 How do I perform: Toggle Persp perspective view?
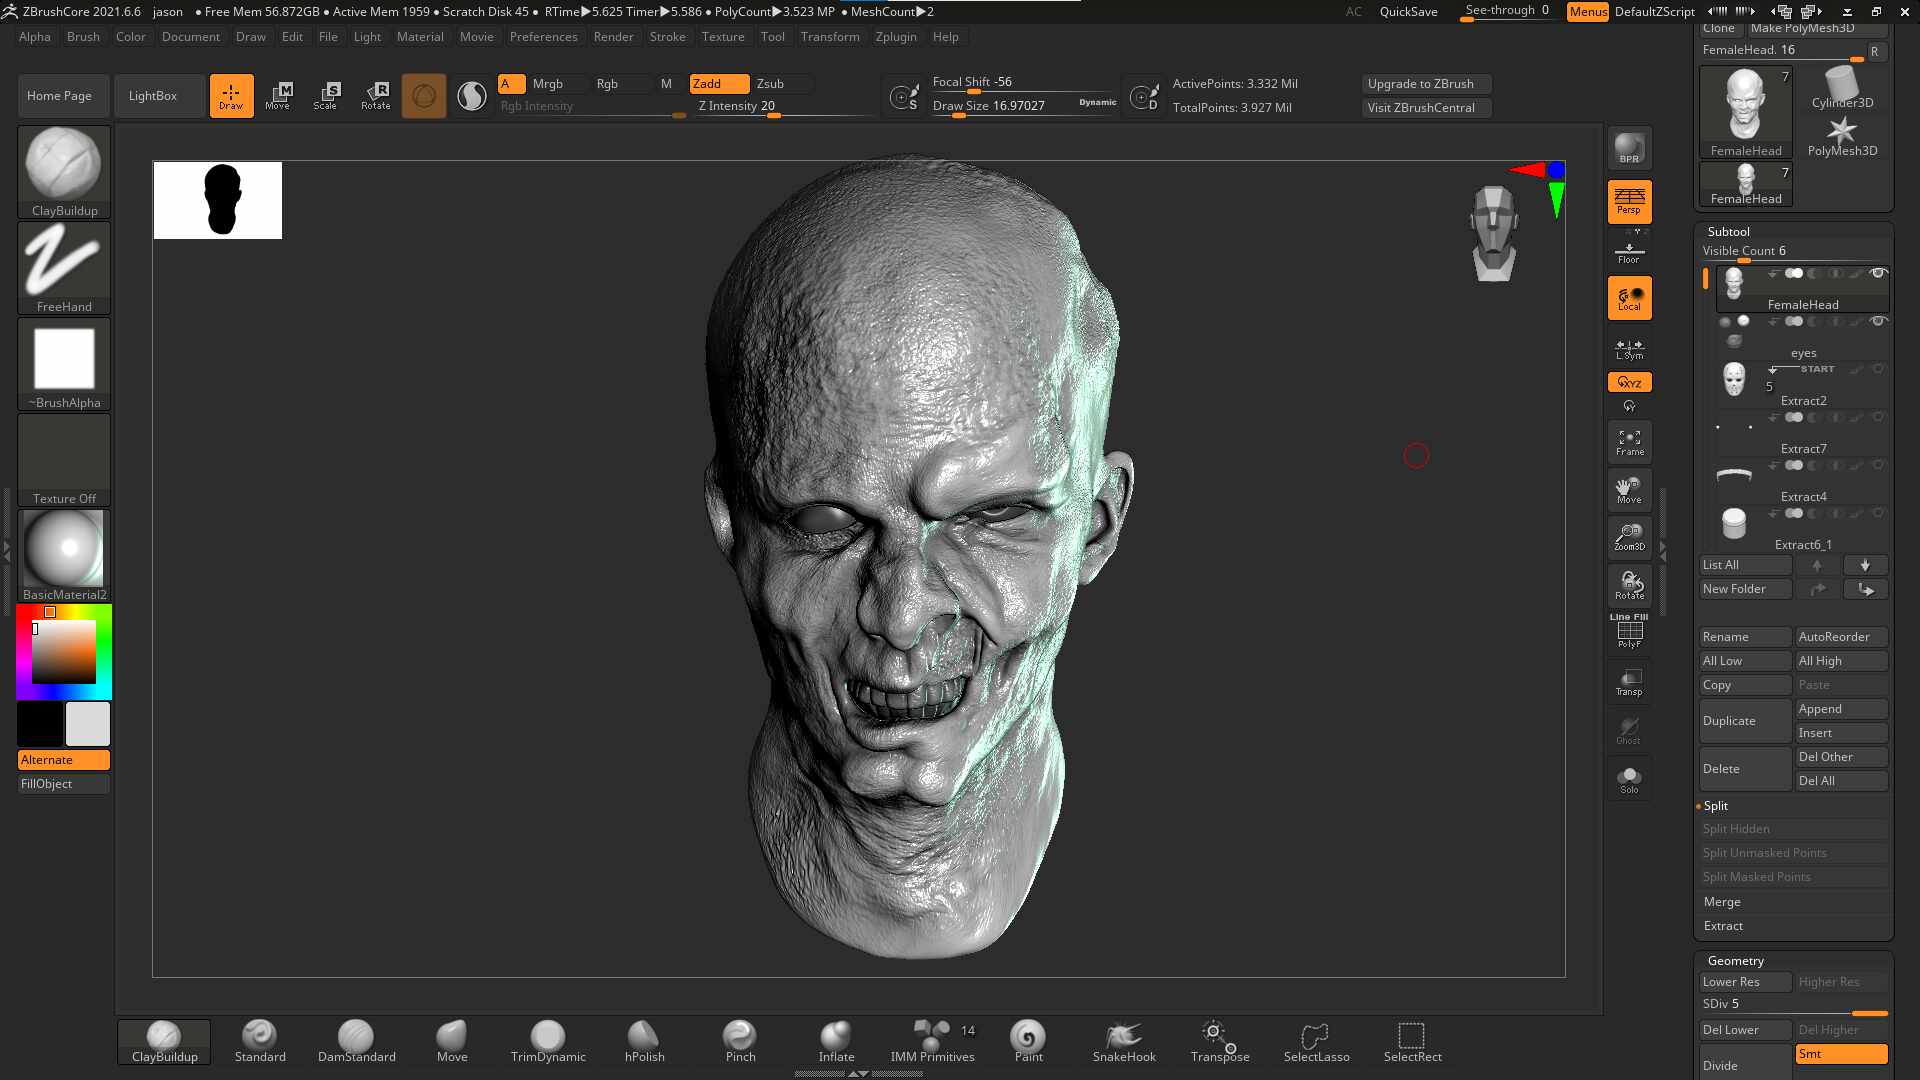pyautogui.click(x=1629, y=201)
